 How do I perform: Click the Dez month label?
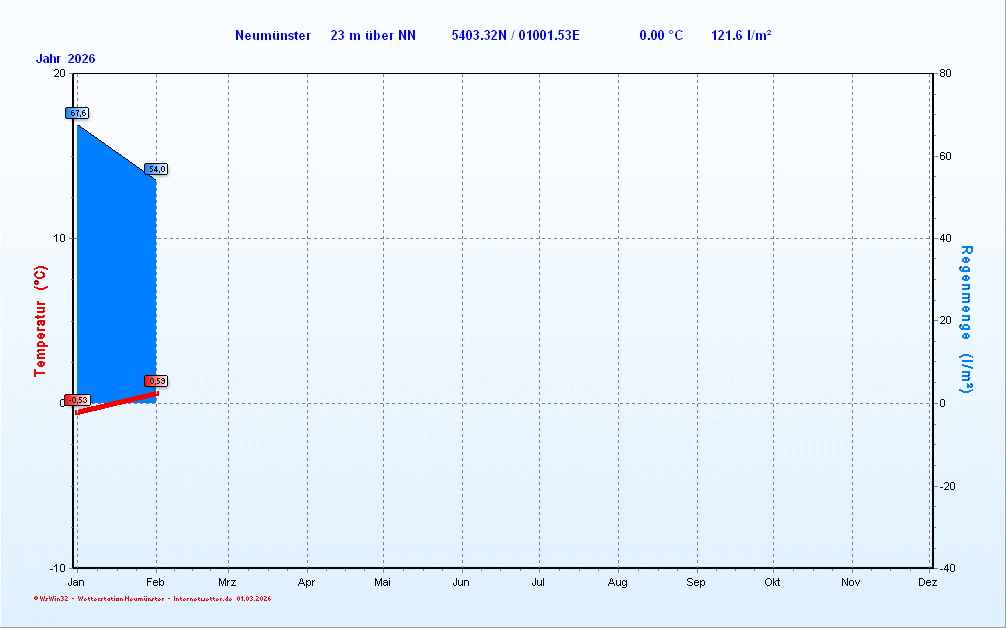927,582
